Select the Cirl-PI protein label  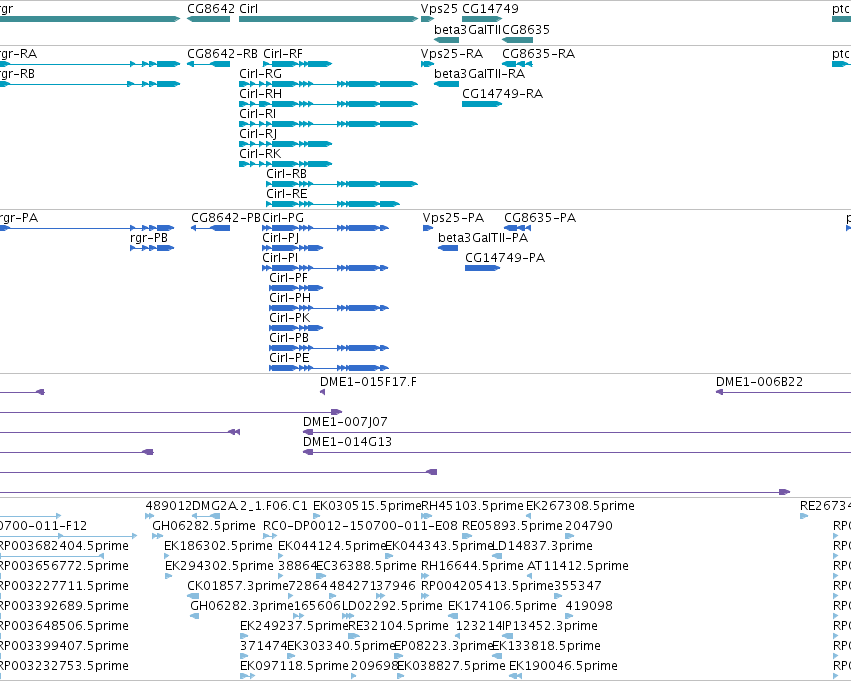tap(280, 258)
